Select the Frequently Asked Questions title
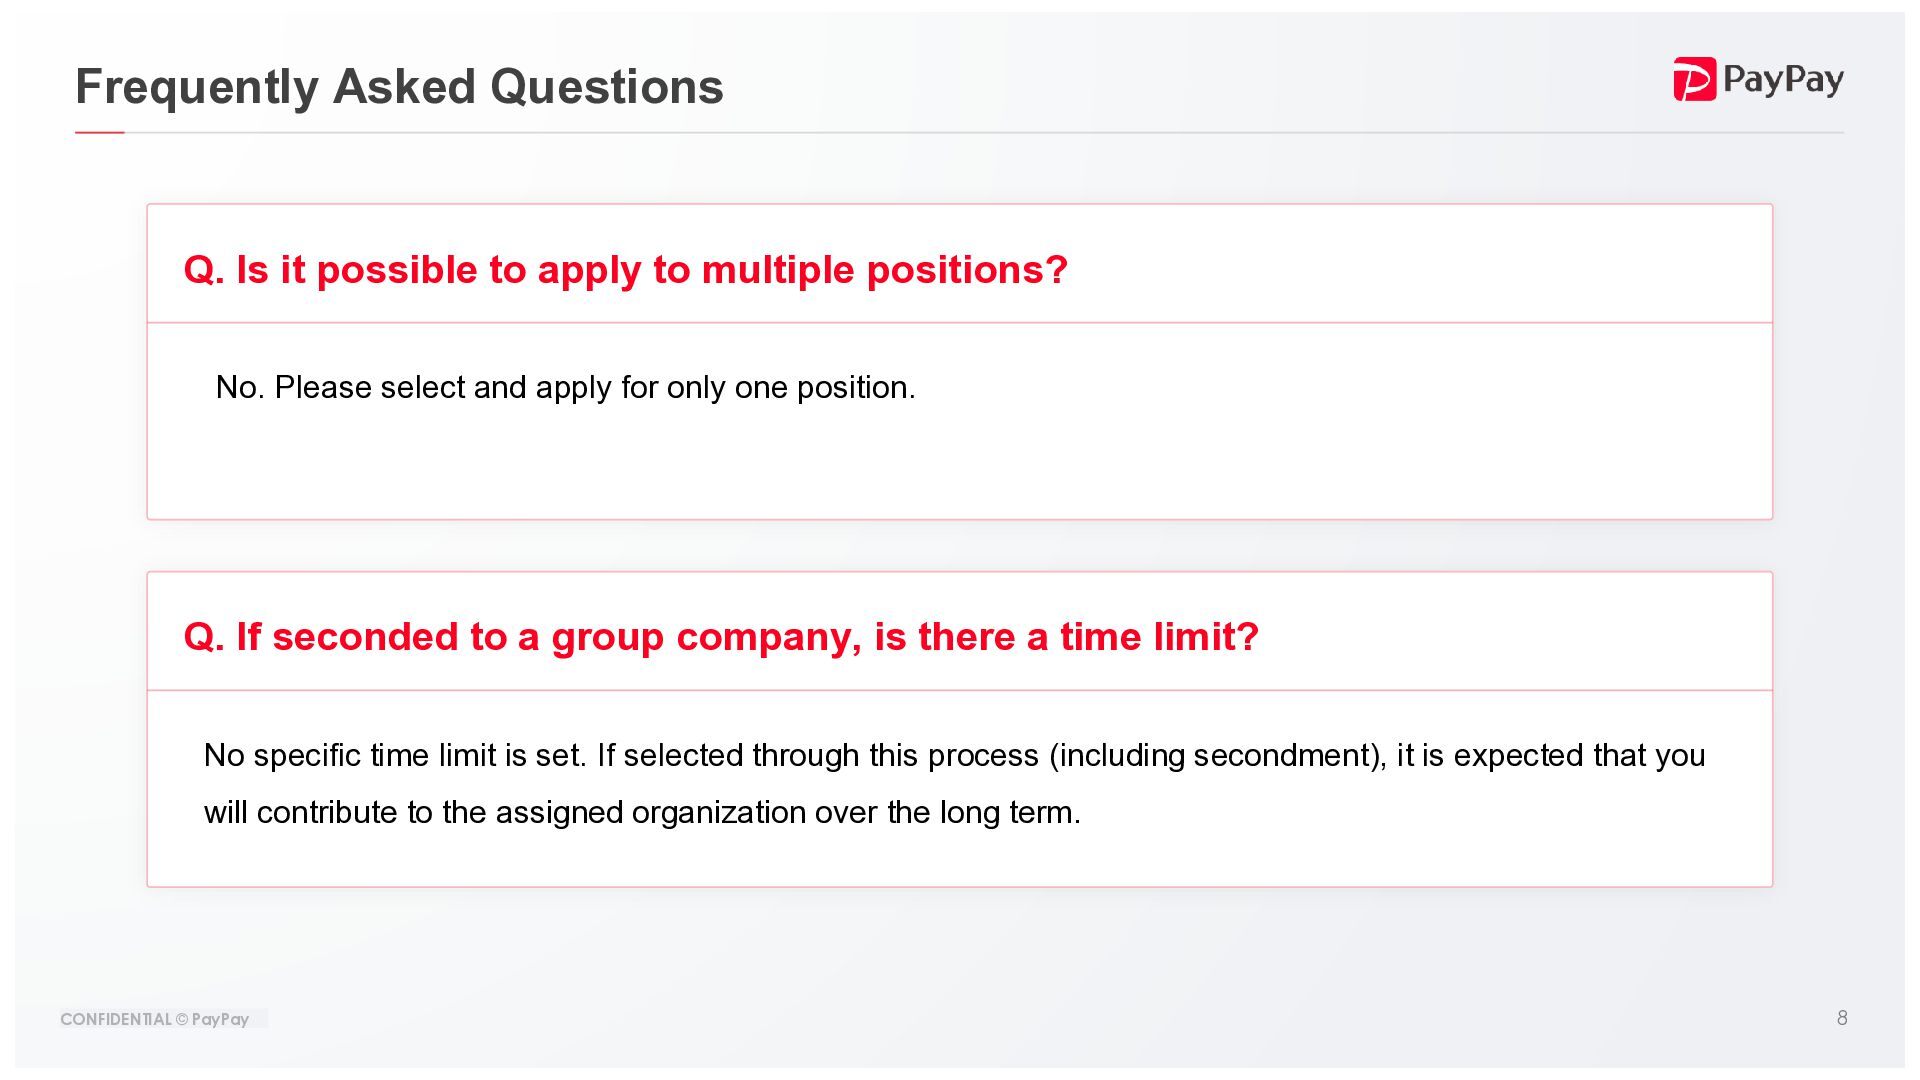Viewport: 1920px width, 1080px height. [x=399, y=87]
